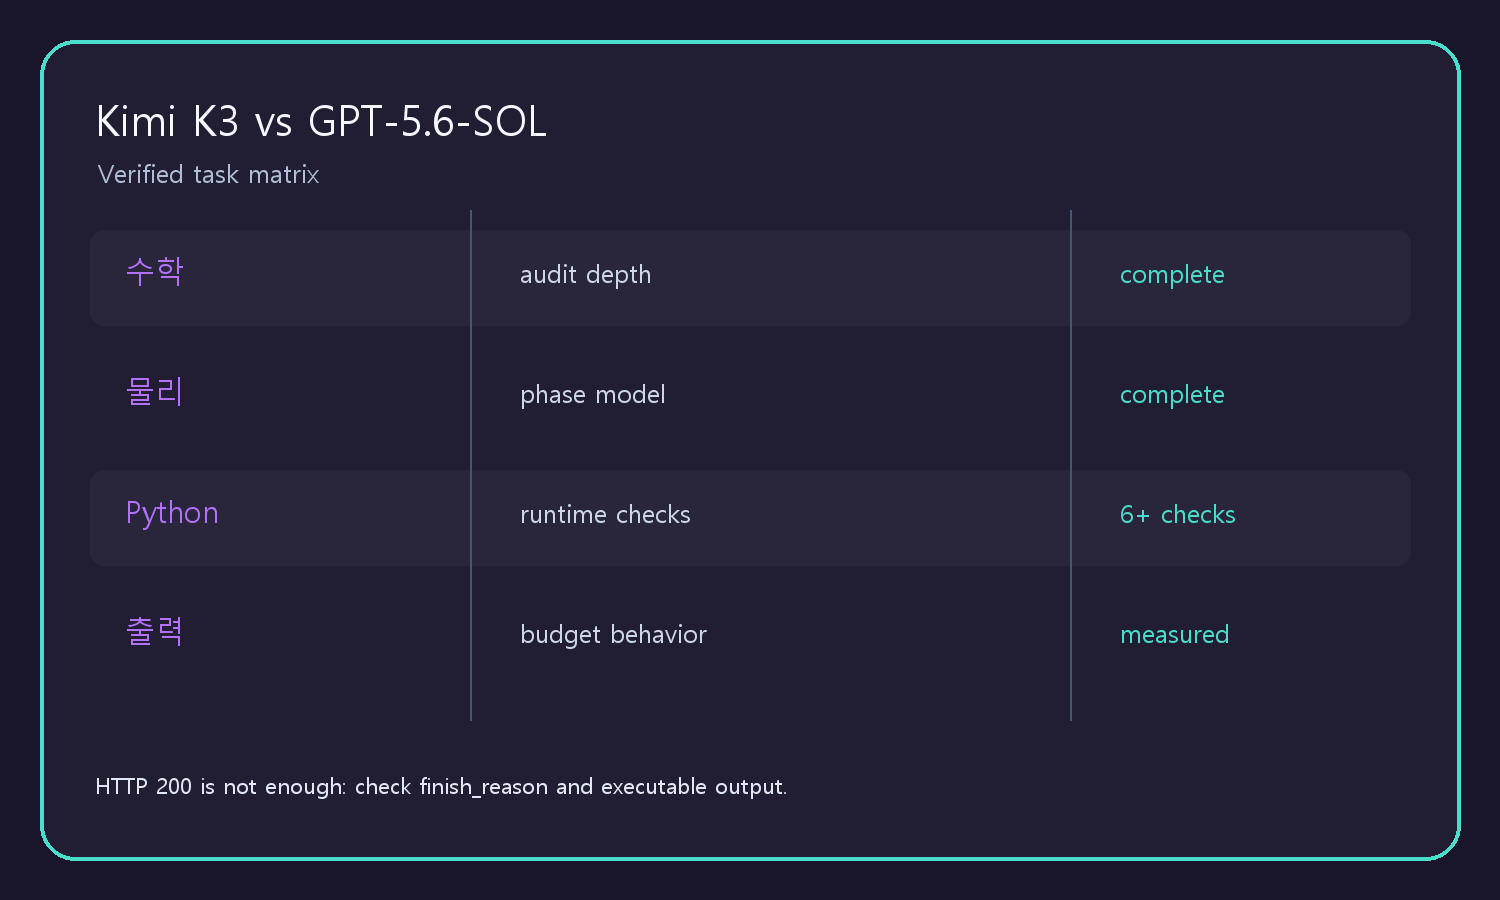Select the 물리 row label
The height and width of the screenshot is (900, 1500).
[x=155, y=391]
